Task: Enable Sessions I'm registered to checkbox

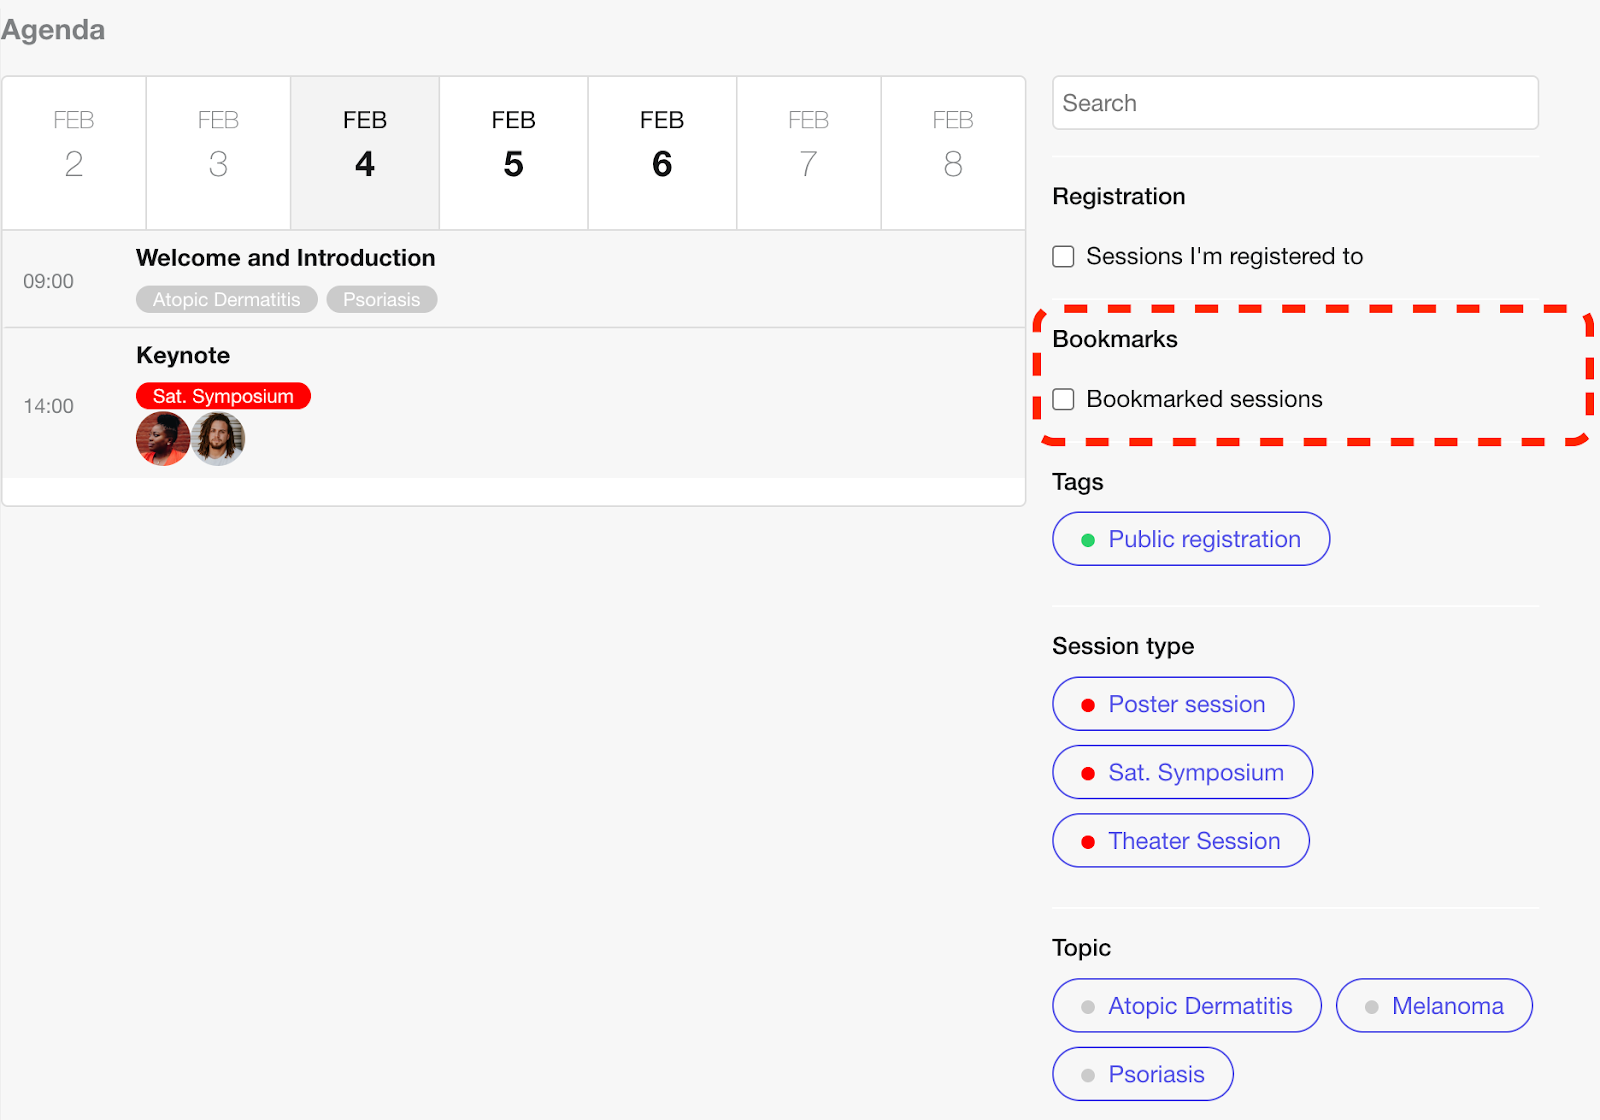Action: pos(1064,257)
